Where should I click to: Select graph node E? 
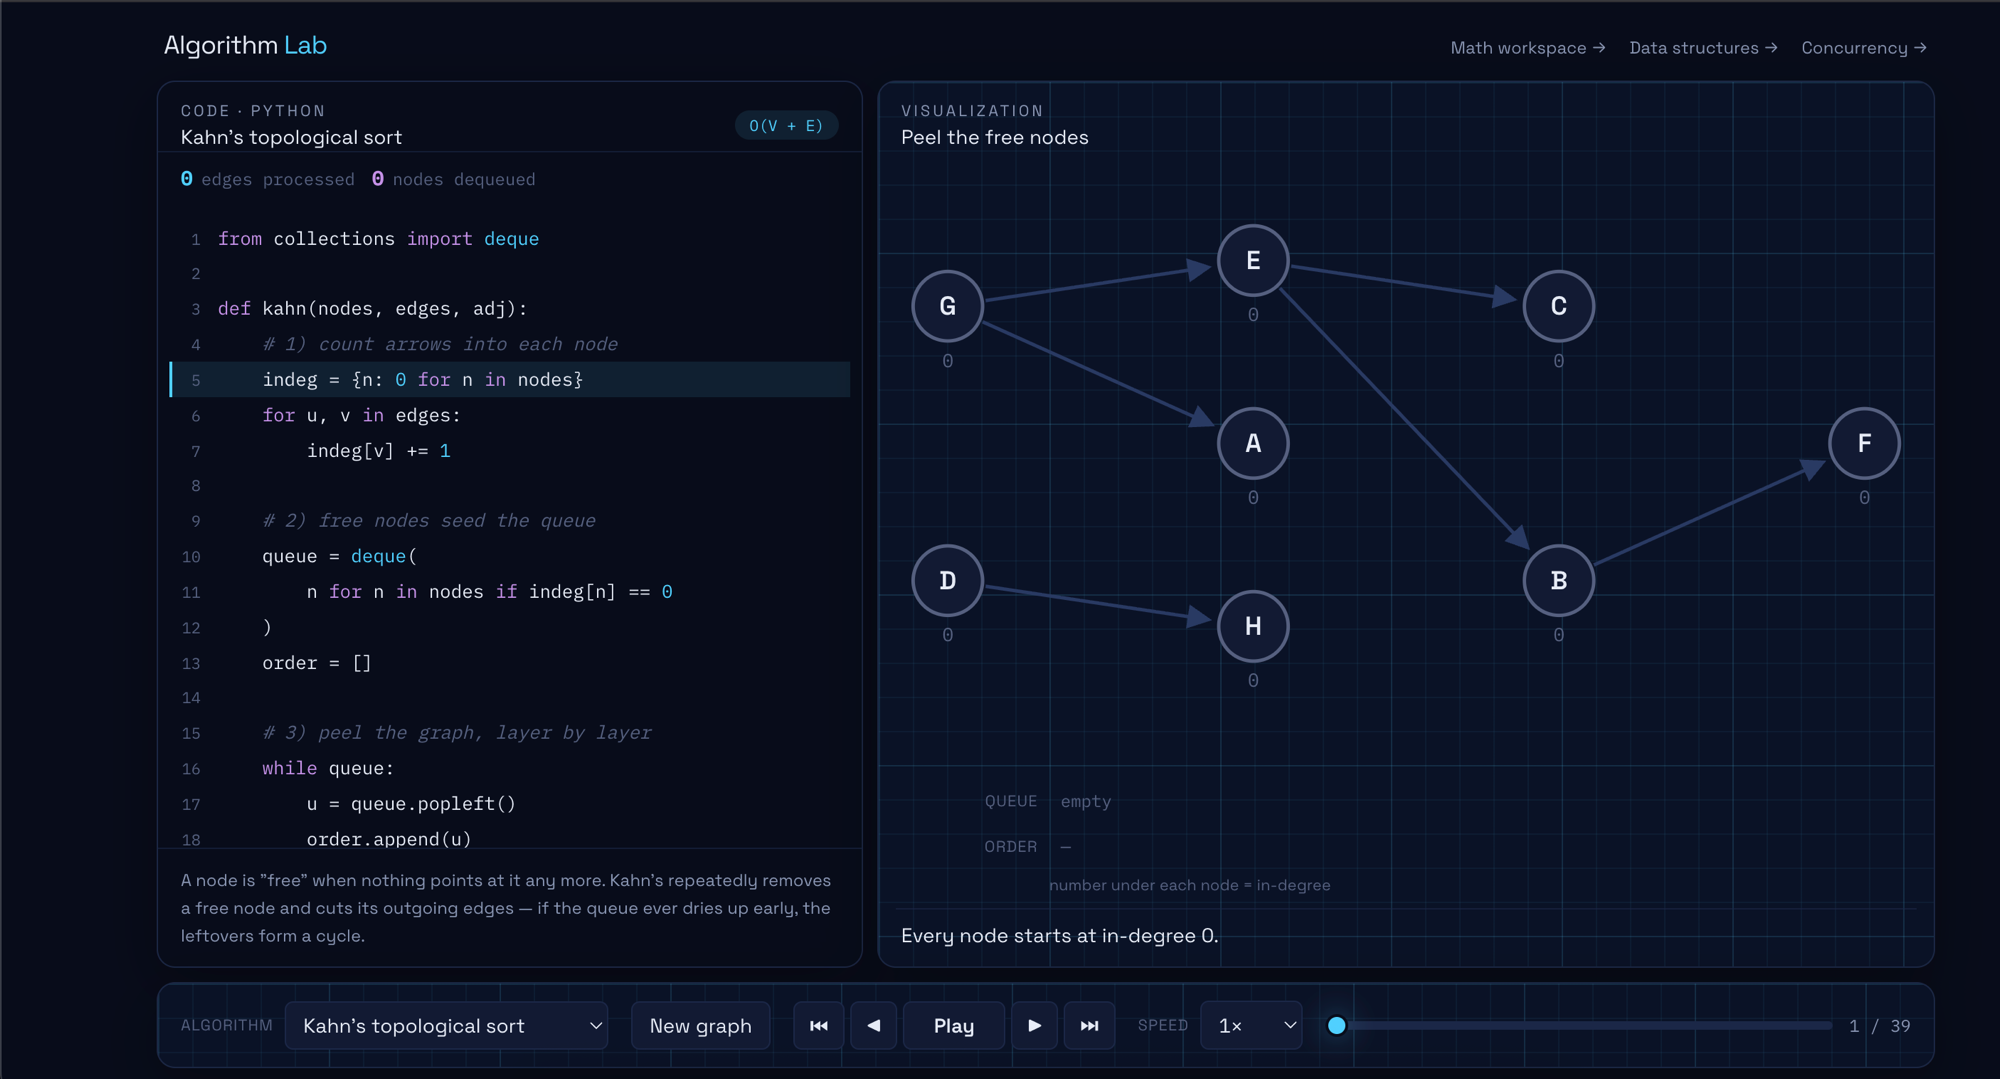coord(1253,261)
